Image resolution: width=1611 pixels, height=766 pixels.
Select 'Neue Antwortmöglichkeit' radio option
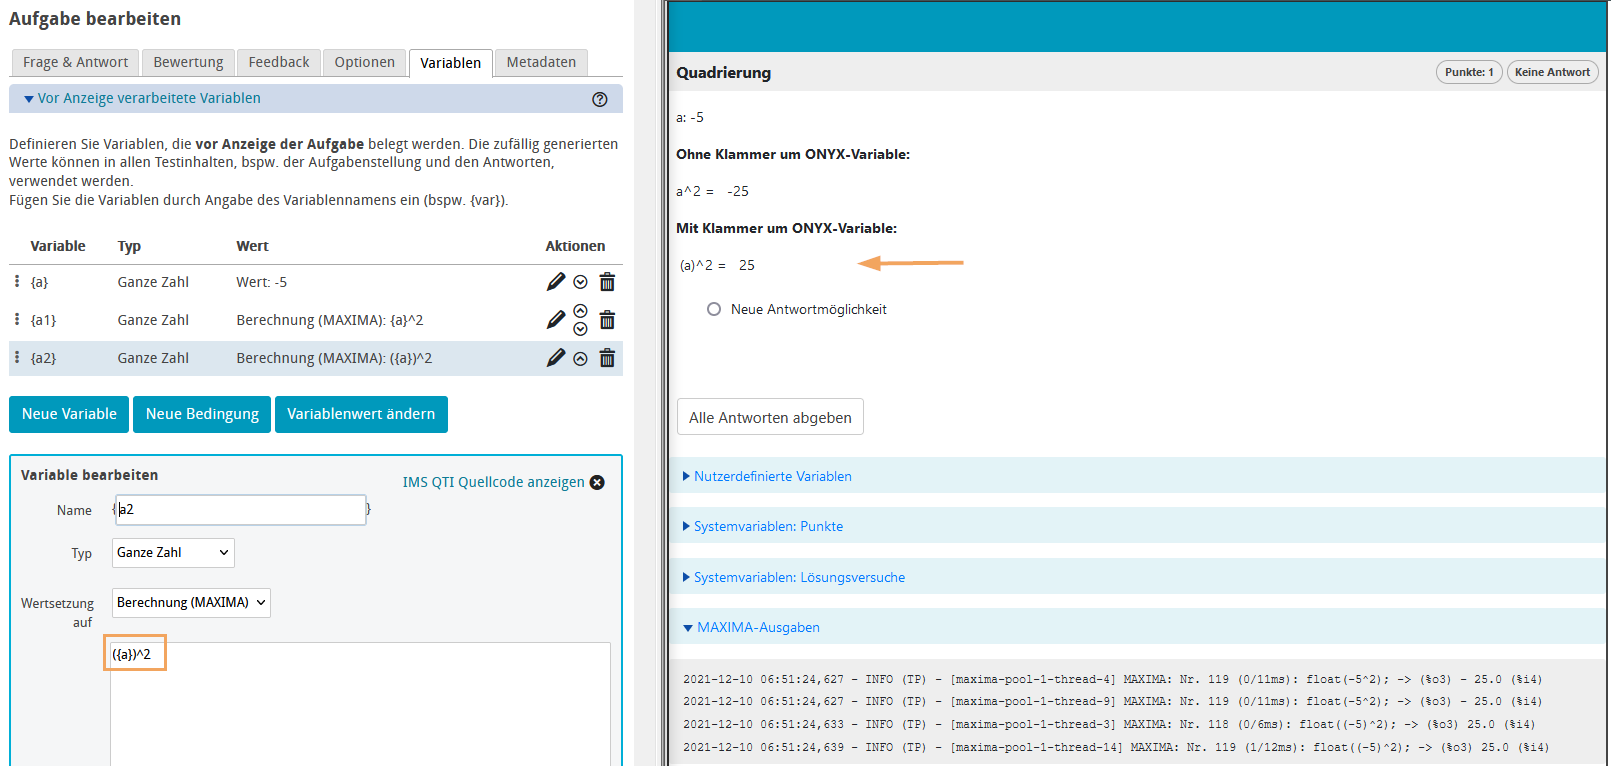(x=714, y=310)
